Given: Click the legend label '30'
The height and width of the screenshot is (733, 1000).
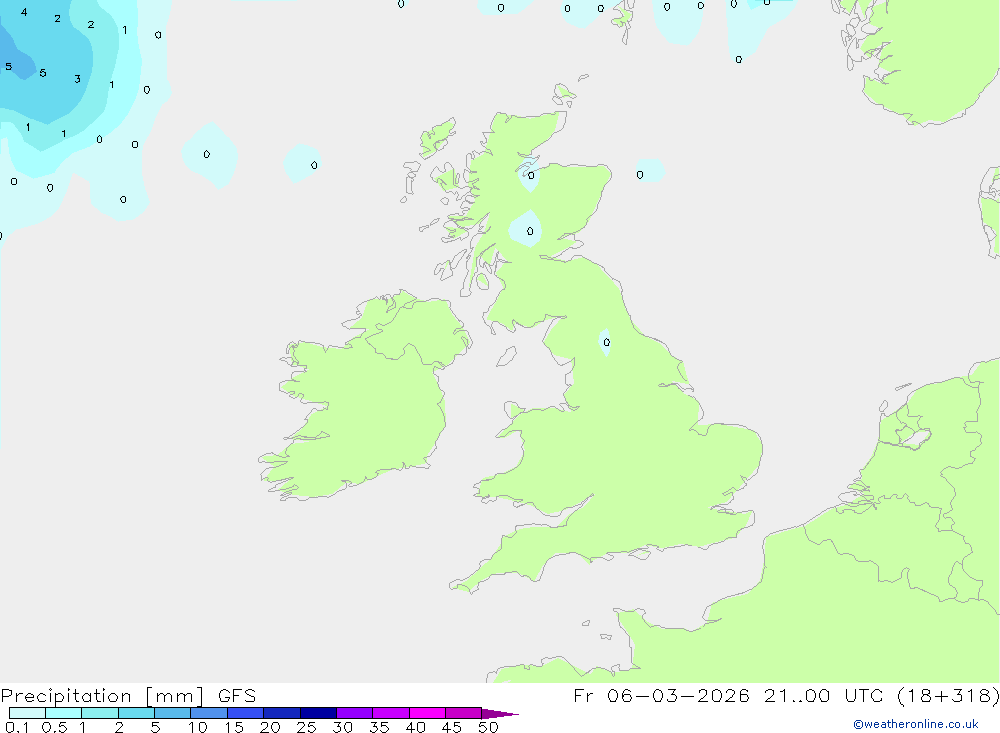Looking at the screenshot, I should (343, 727).
